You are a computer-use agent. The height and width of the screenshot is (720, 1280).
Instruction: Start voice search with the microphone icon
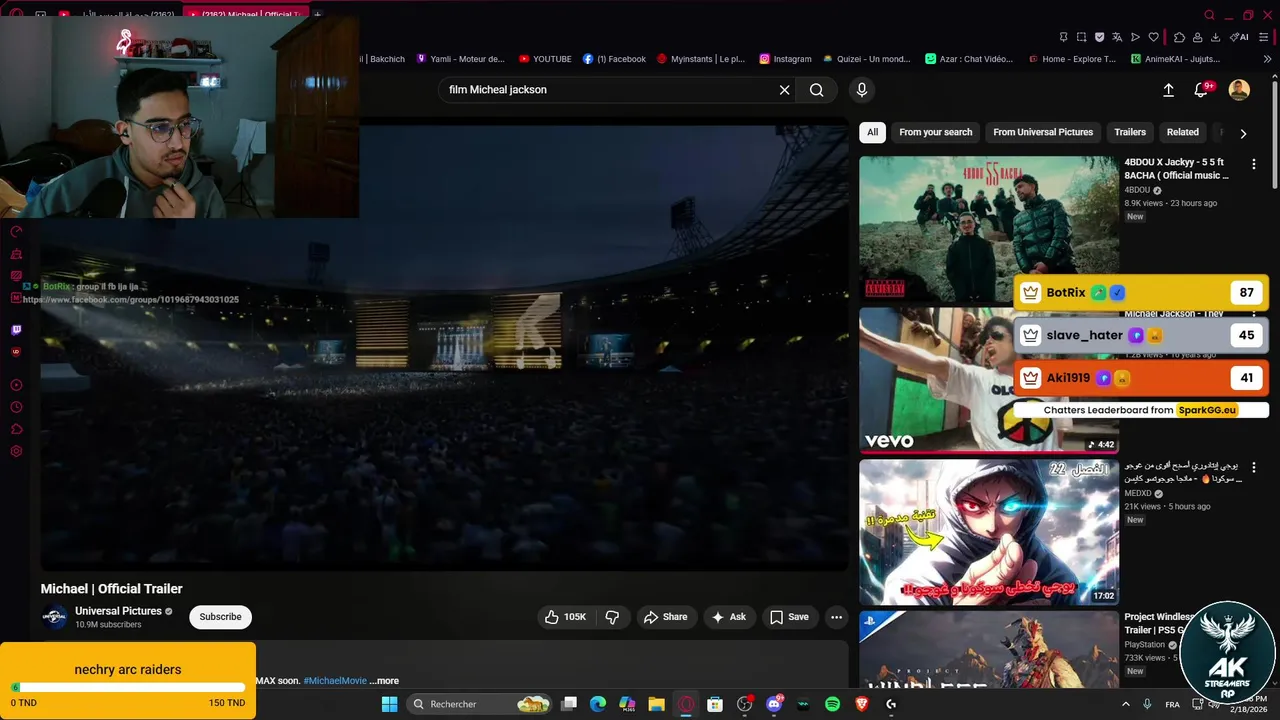(862, 90)
